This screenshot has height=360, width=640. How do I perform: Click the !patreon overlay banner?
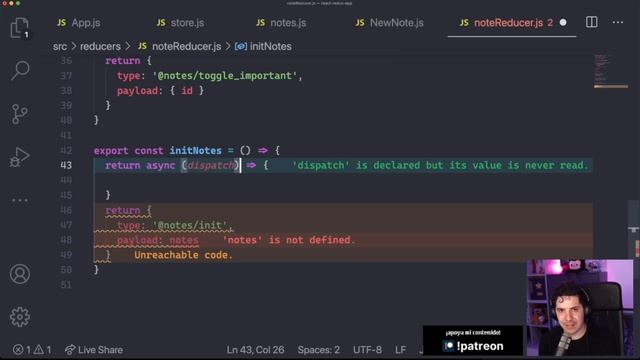coord(473,341)
